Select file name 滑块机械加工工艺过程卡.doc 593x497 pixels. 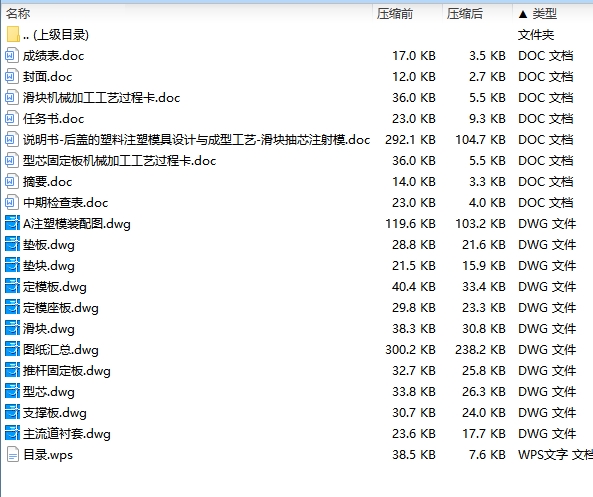click(x=101, y=98)
